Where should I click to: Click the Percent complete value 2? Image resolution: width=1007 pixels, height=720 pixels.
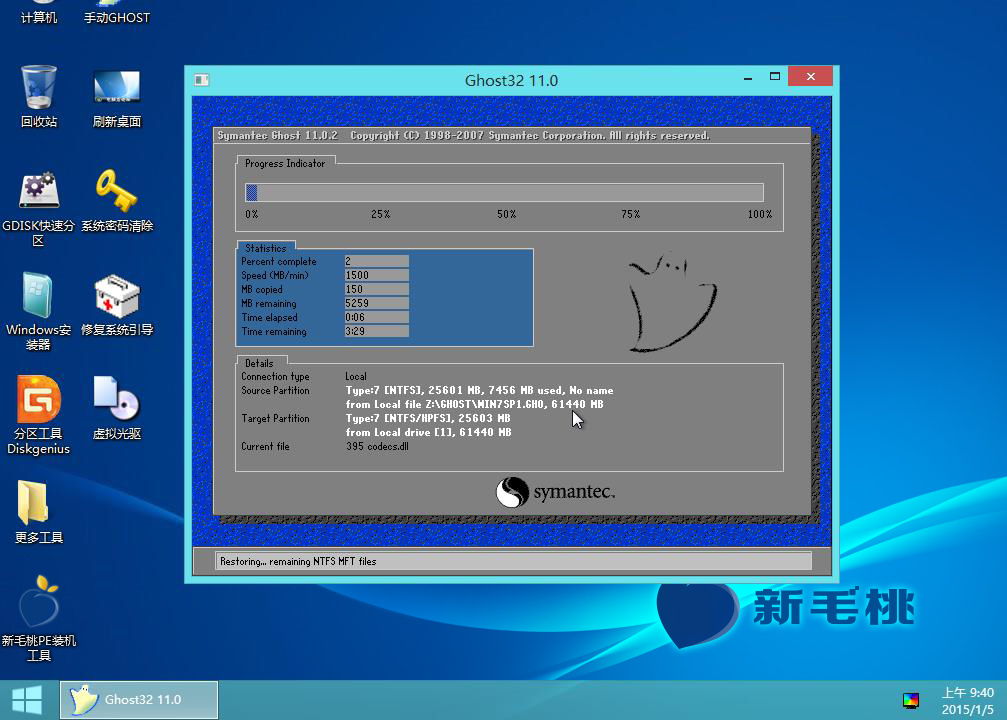(376, 261)
